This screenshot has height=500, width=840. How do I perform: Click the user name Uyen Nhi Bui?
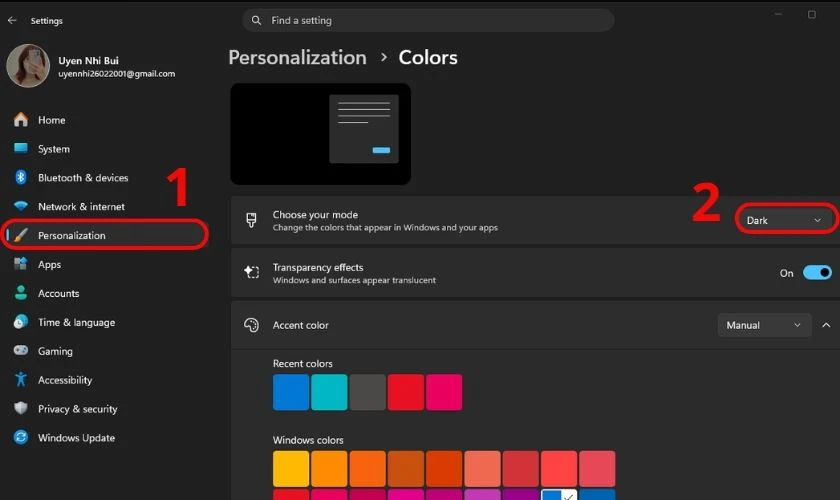point(88,61)
